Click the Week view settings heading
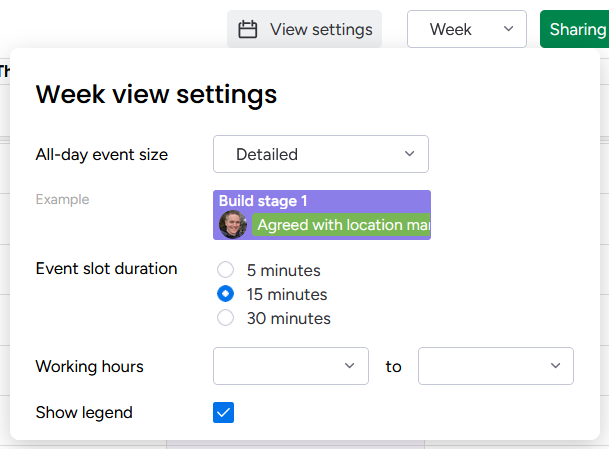This screenshot has height=449, width=609. [x=156, y=95]
